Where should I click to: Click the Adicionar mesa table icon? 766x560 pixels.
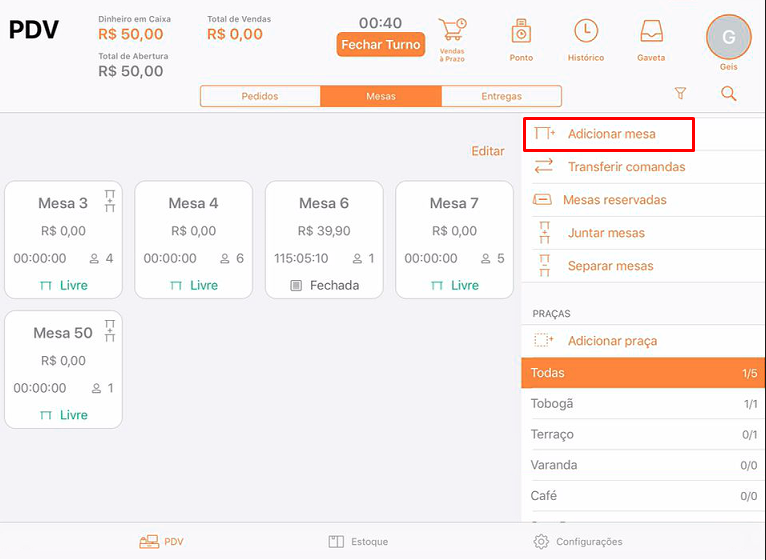pyautogui.click(x=545, y=133)
